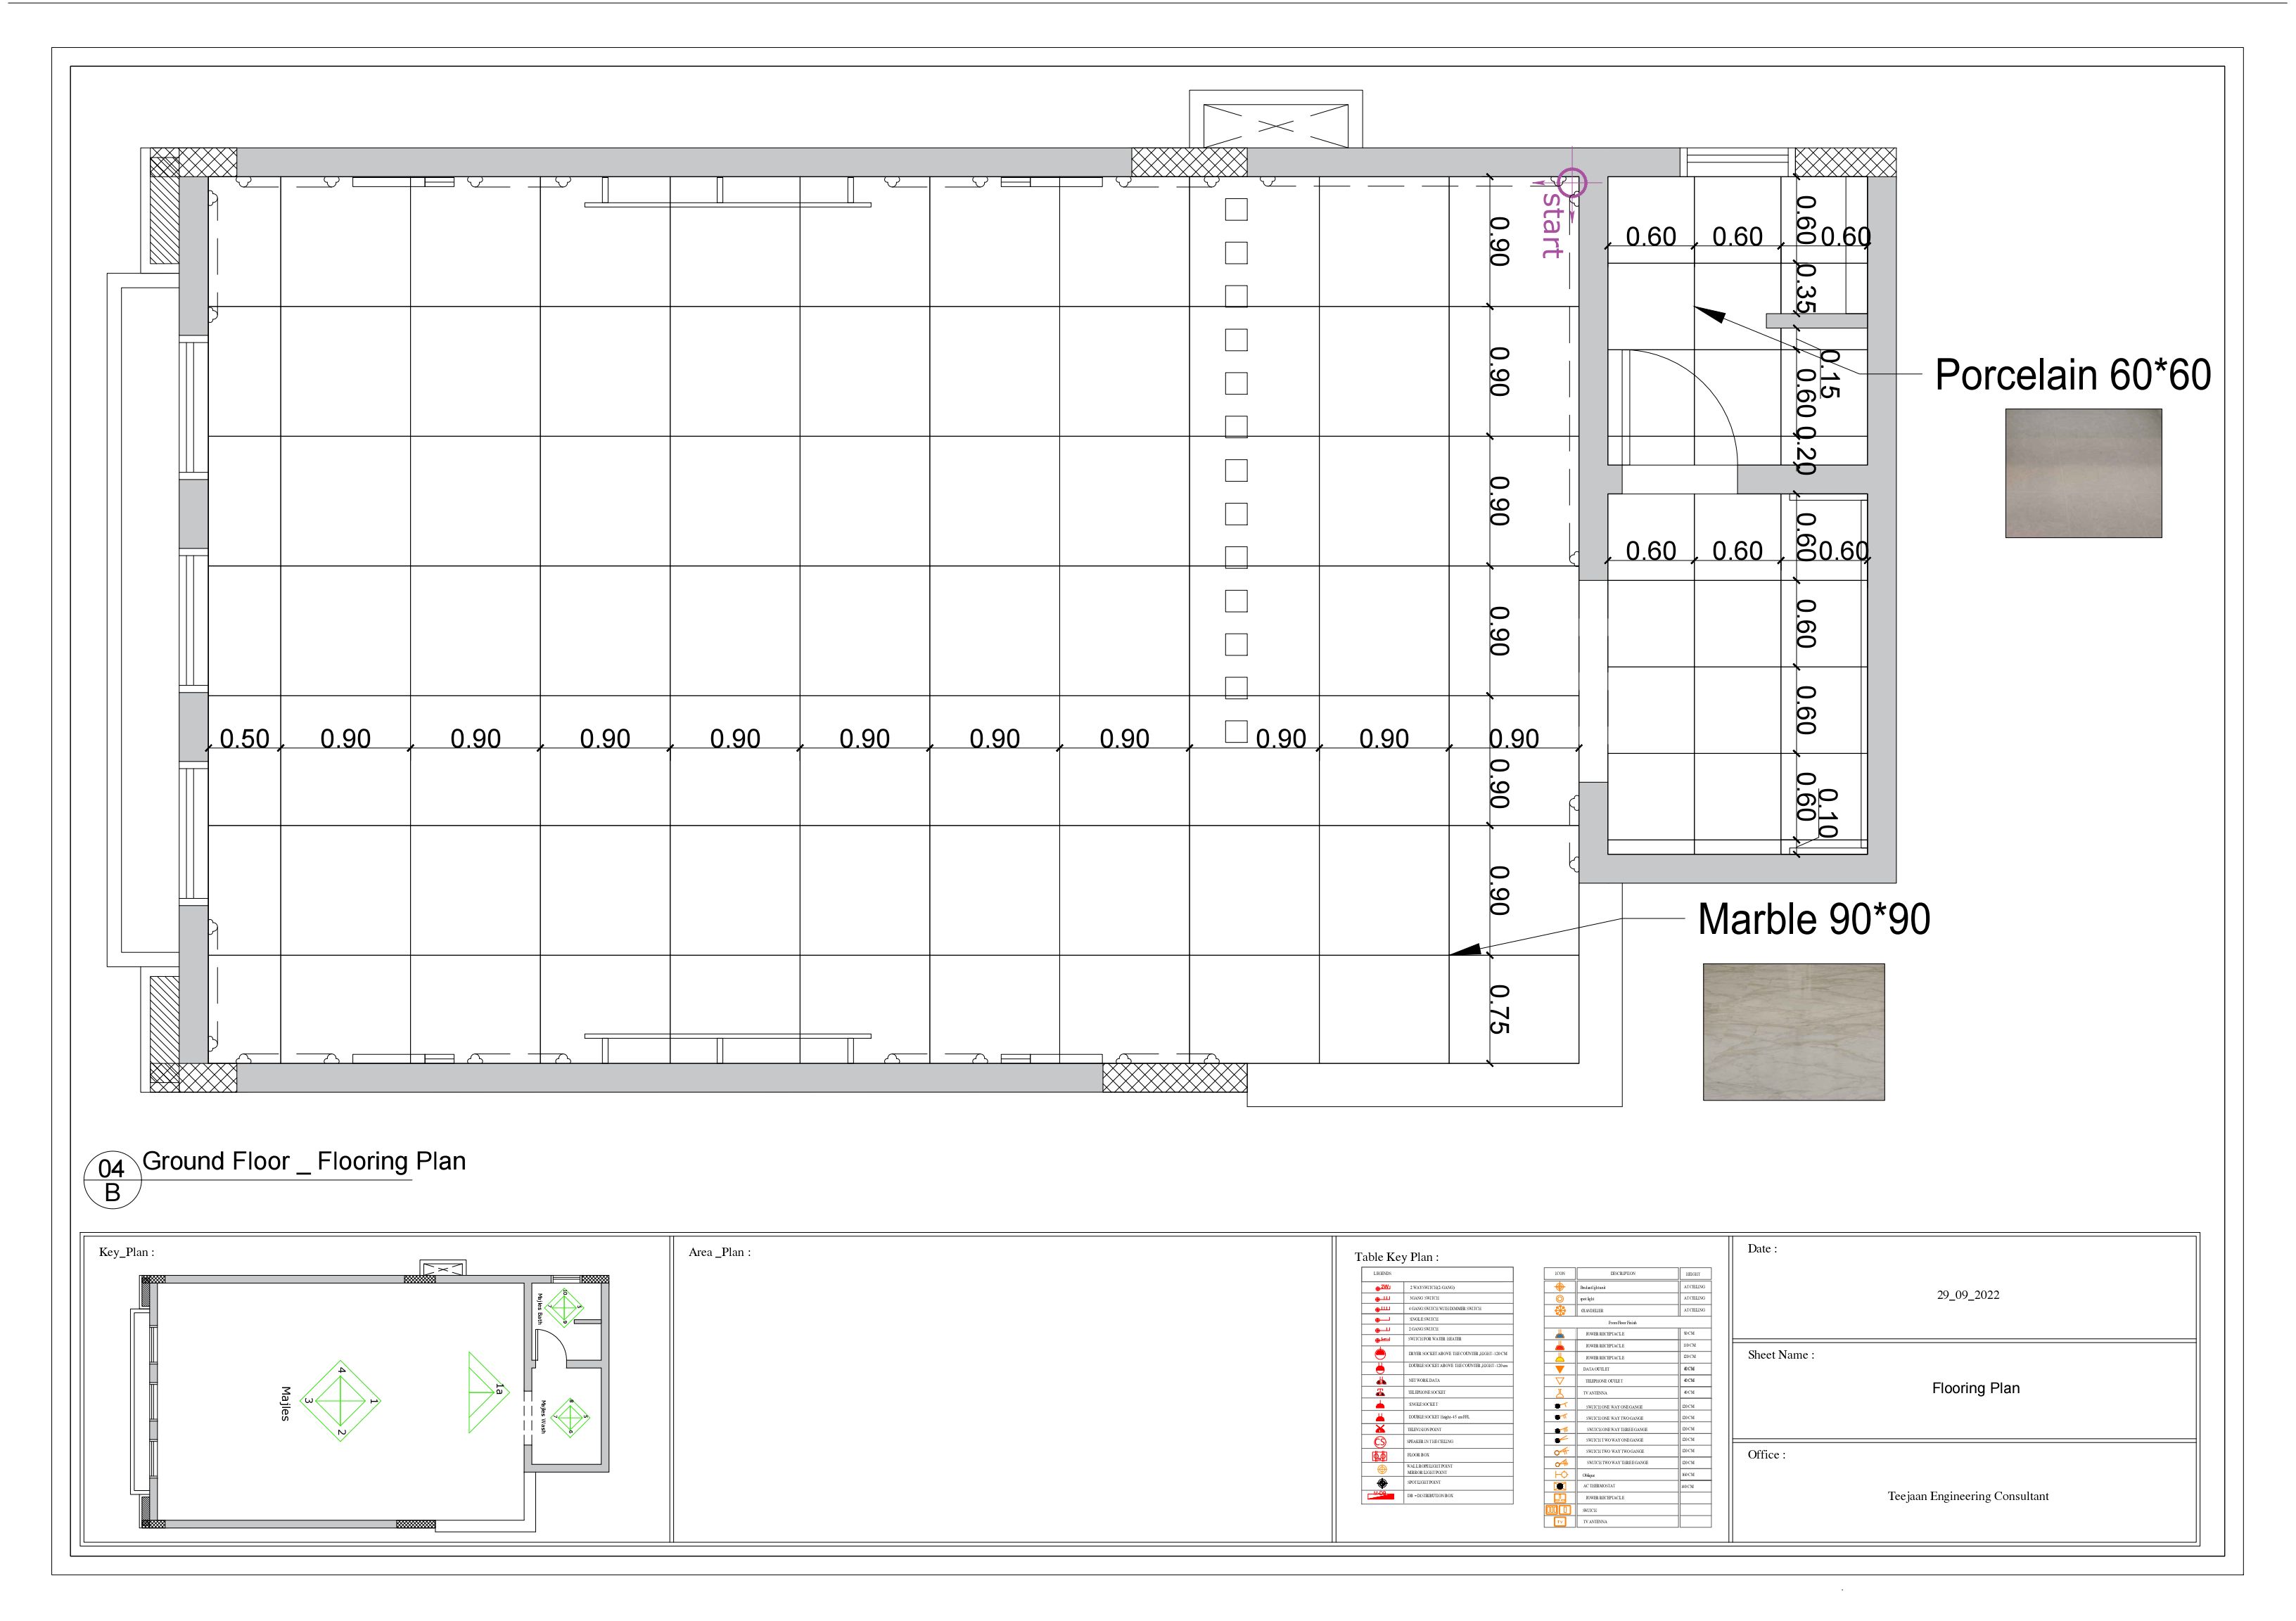Click the Ground Floor _ Flooring Plan title
2296x1621 pixels.
tap(303, 1161)
